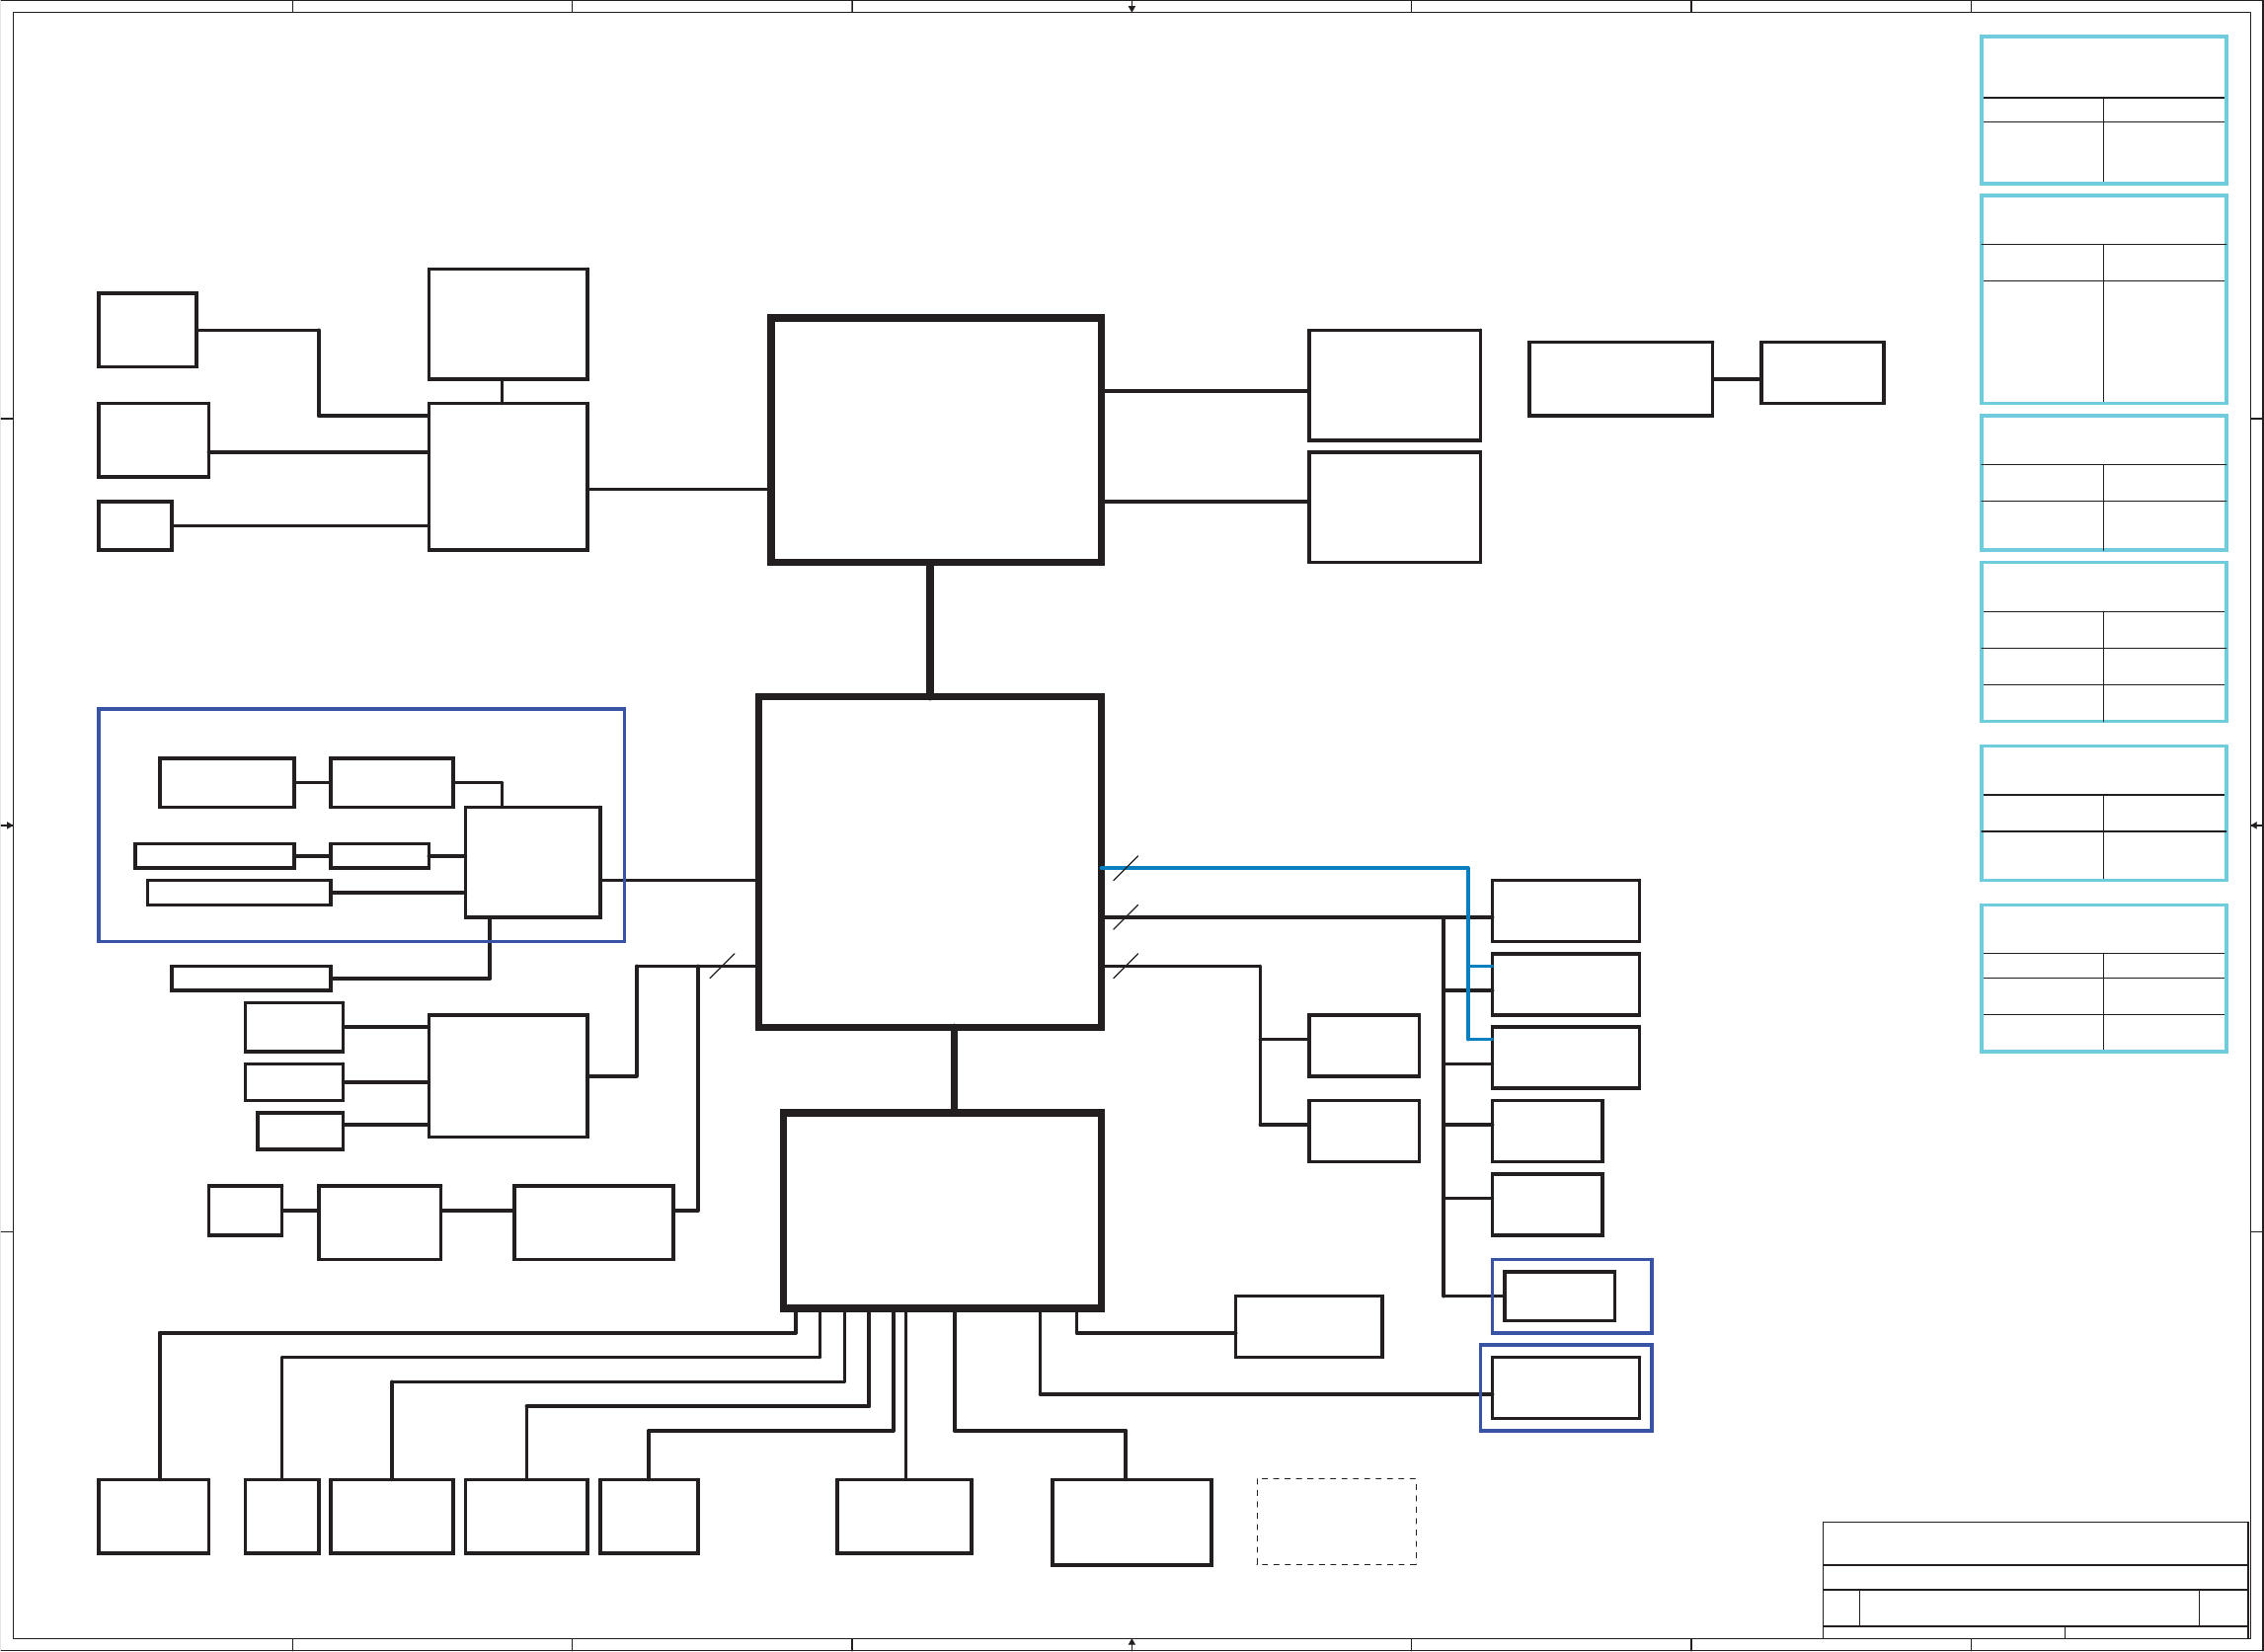Click the long thin bar just below the blue group frame
2264x1652 pixels.
pos(250,978)
